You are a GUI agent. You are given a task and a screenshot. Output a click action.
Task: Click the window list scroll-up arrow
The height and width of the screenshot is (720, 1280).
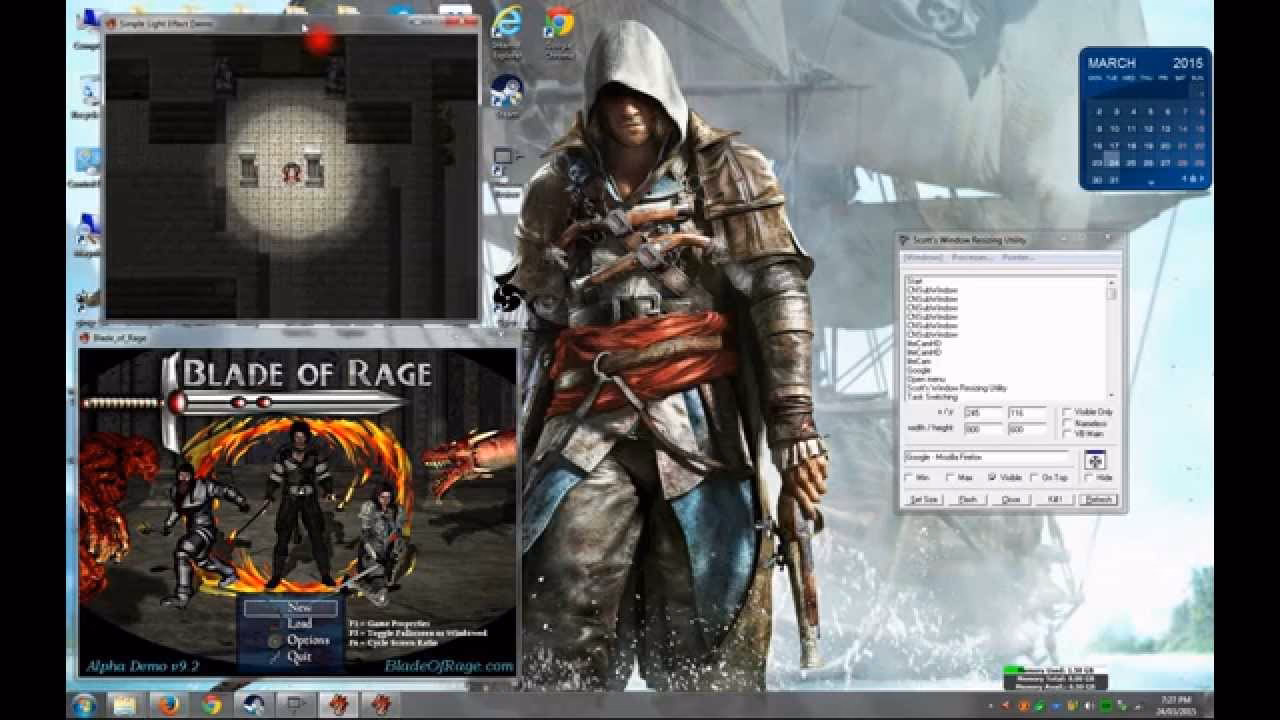point(1111,282)
